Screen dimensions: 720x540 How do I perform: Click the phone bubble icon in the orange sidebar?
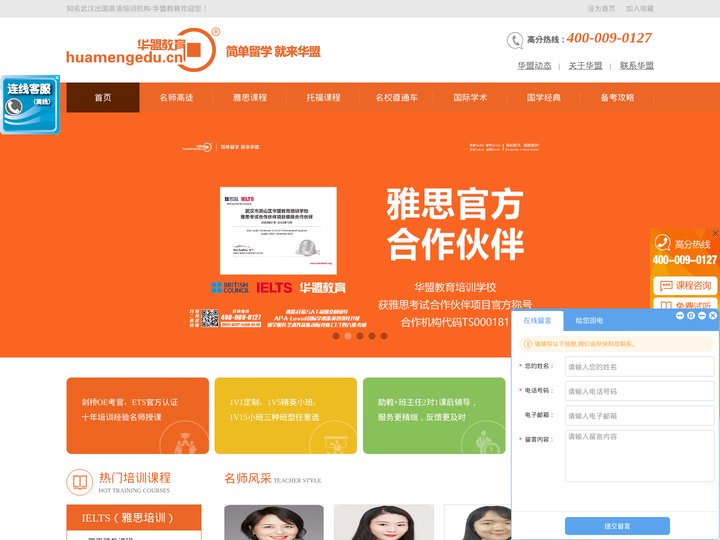[662, 242]
